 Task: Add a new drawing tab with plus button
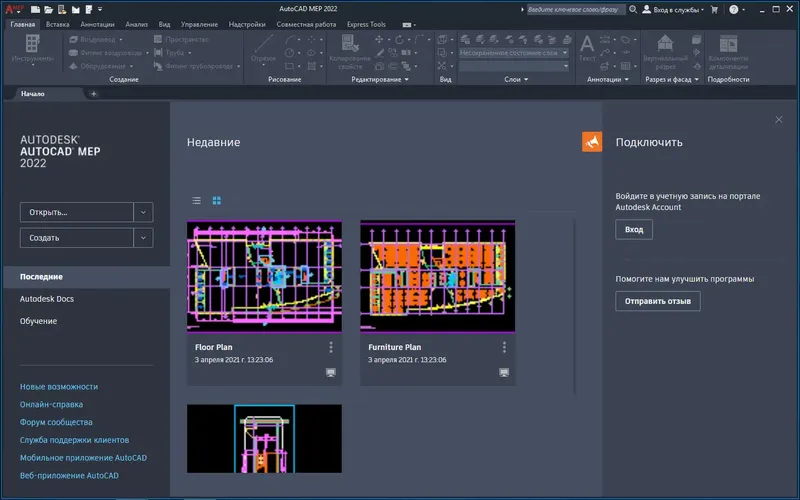(x=93, y=94)
